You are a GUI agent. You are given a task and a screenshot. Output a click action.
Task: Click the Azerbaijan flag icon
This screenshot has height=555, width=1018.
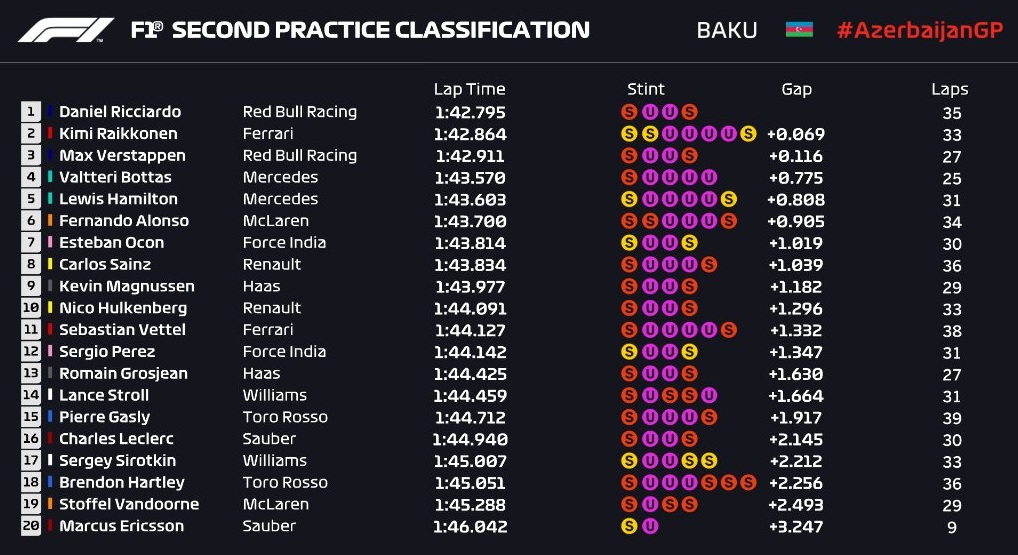tap(799, 30)
